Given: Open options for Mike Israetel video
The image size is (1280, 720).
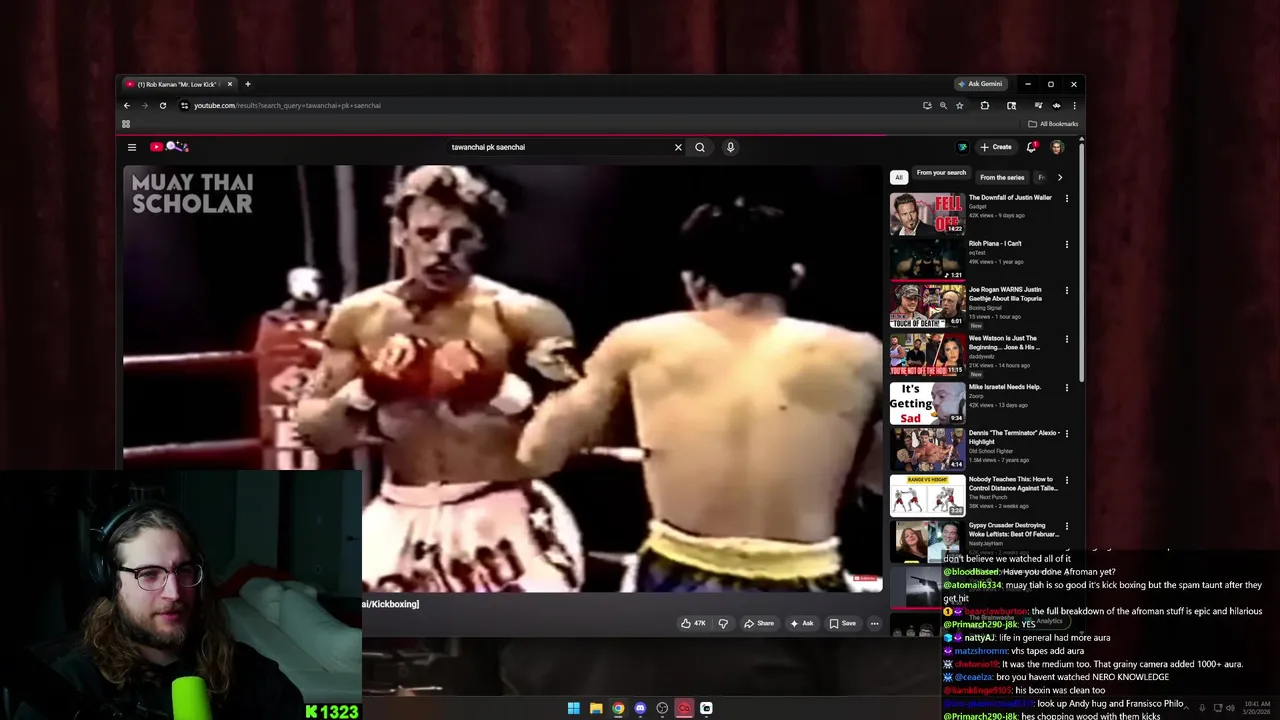Looking at the screenshot, I should click(x=1067, y=387).
